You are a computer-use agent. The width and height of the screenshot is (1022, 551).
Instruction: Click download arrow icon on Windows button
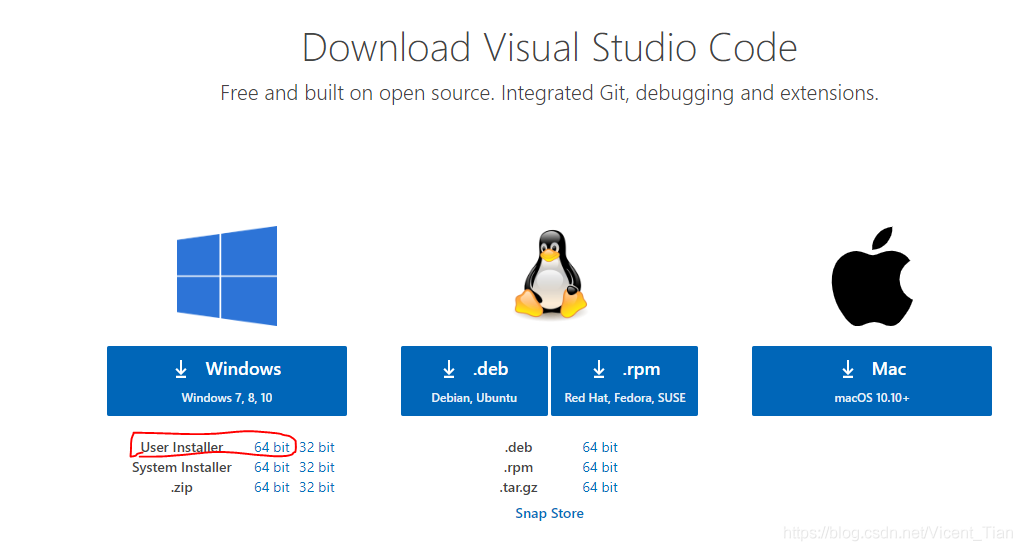tap(181, 369)
